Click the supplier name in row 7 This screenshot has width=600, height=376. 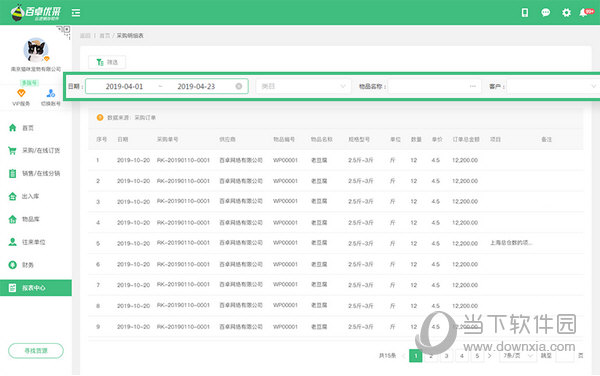coord(241,285)
